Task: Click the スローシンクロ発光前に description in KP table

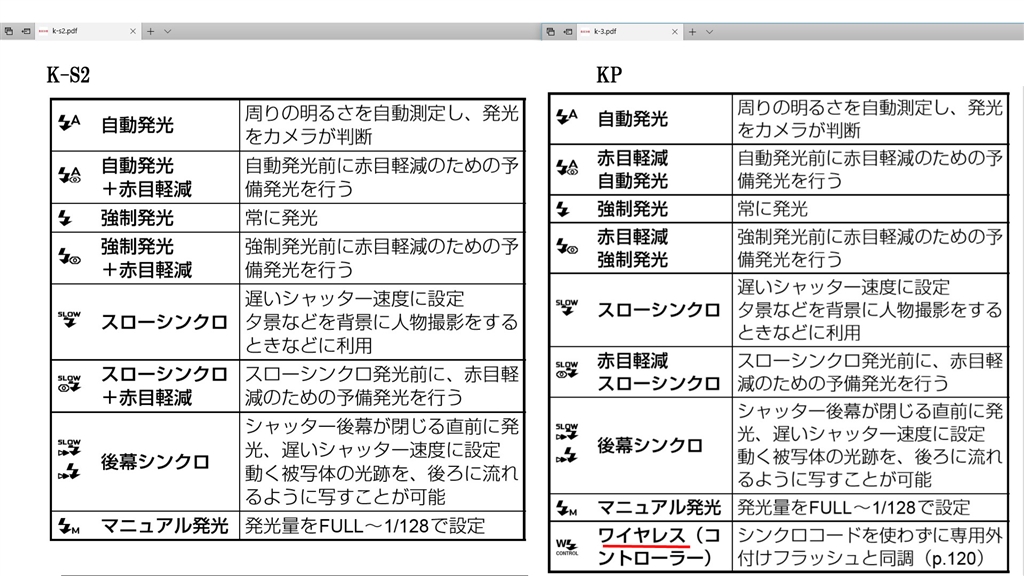Action: [871, 372]
